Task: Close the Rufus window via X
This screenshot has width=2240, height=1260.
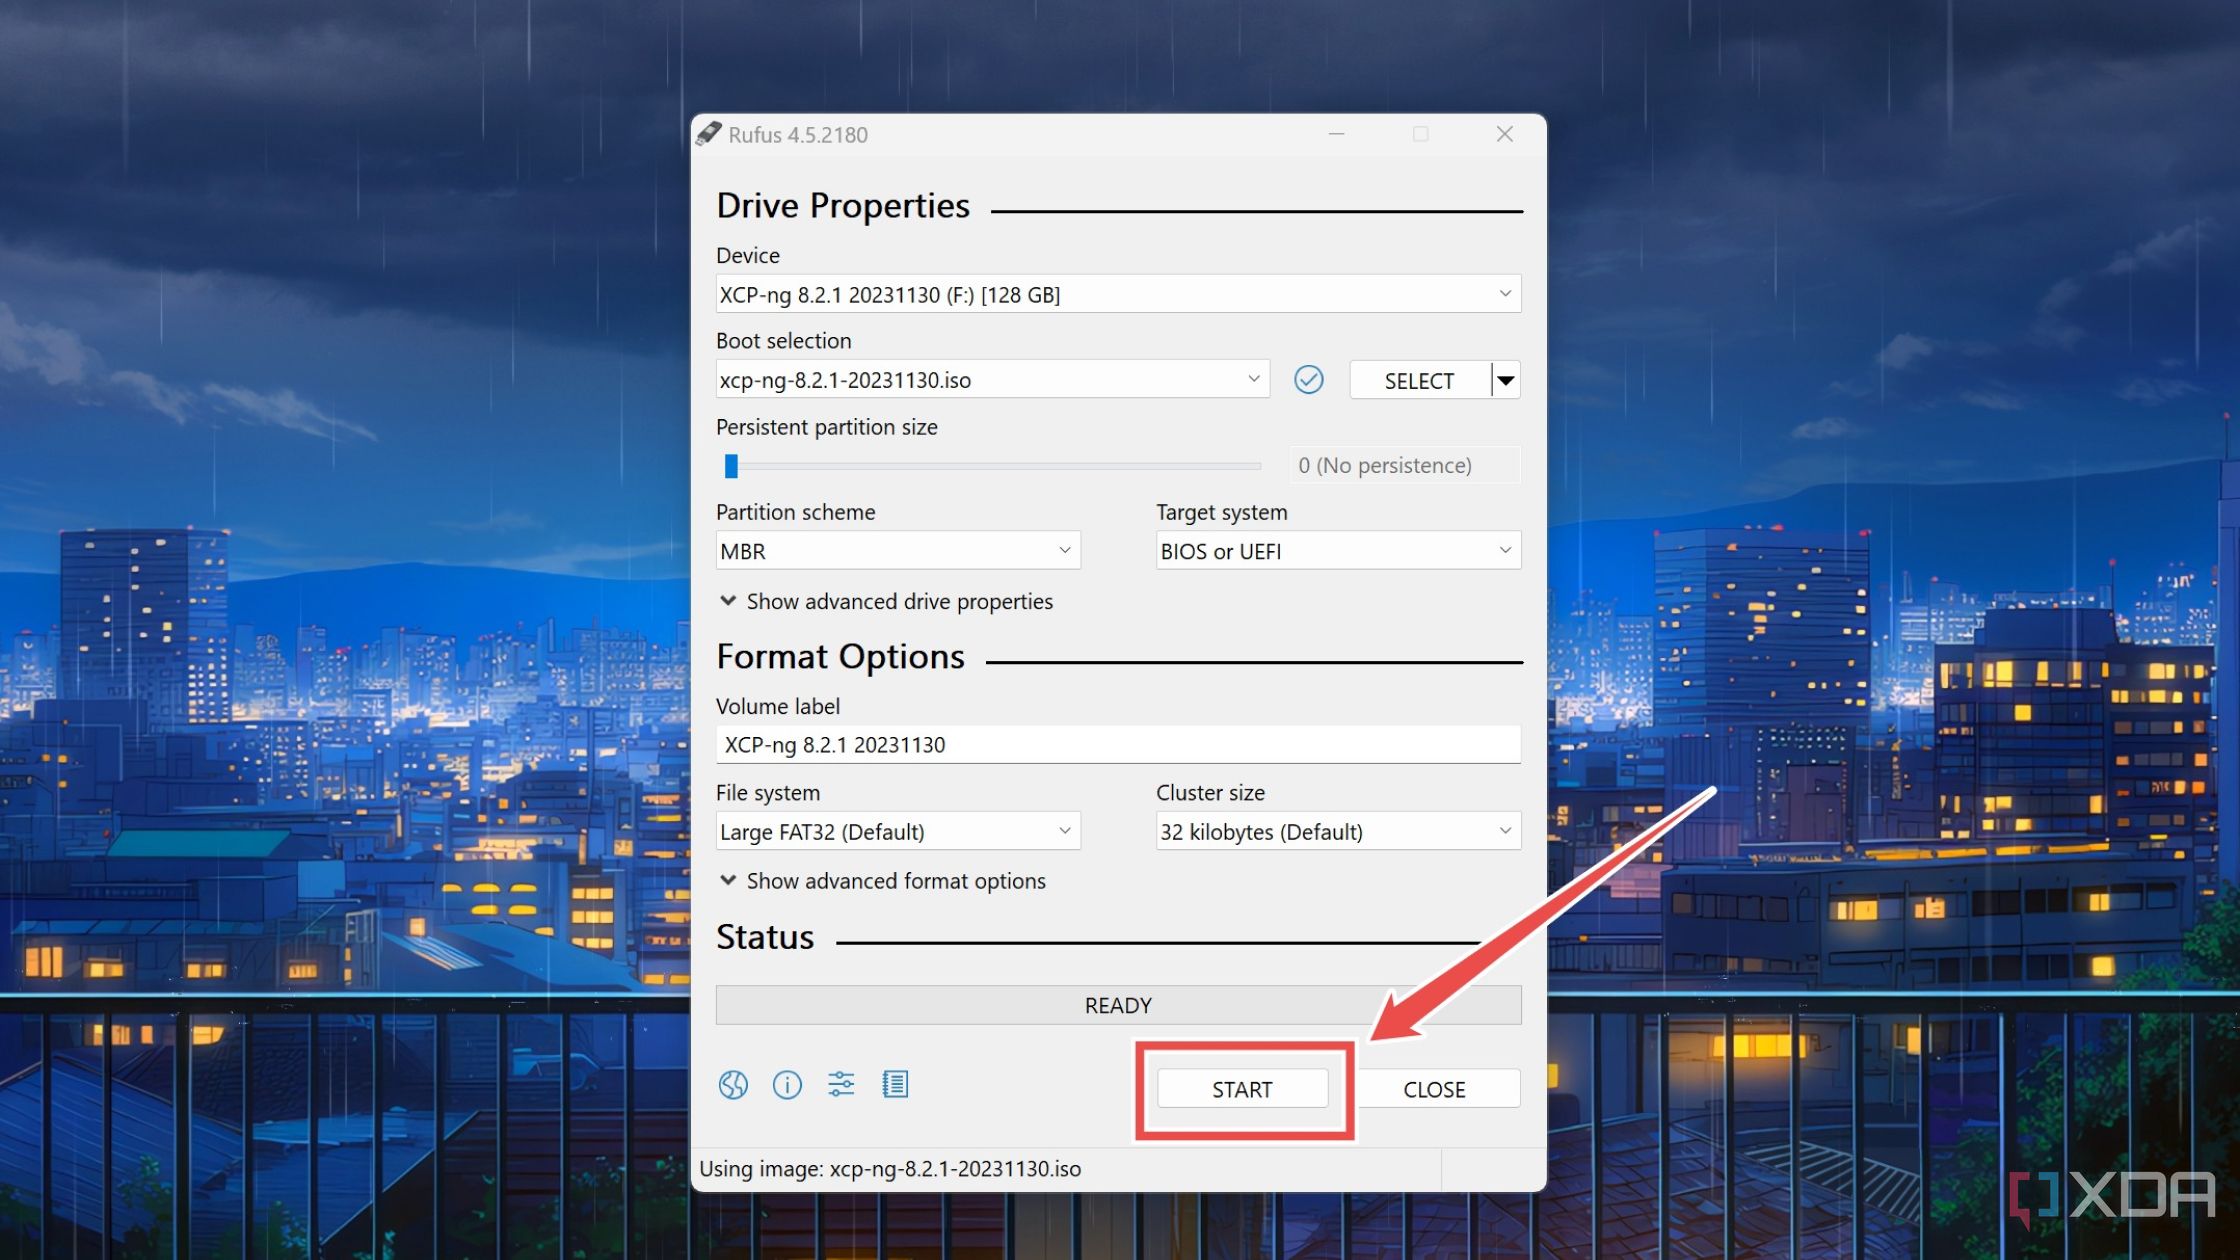Action: pos(1504,134)
